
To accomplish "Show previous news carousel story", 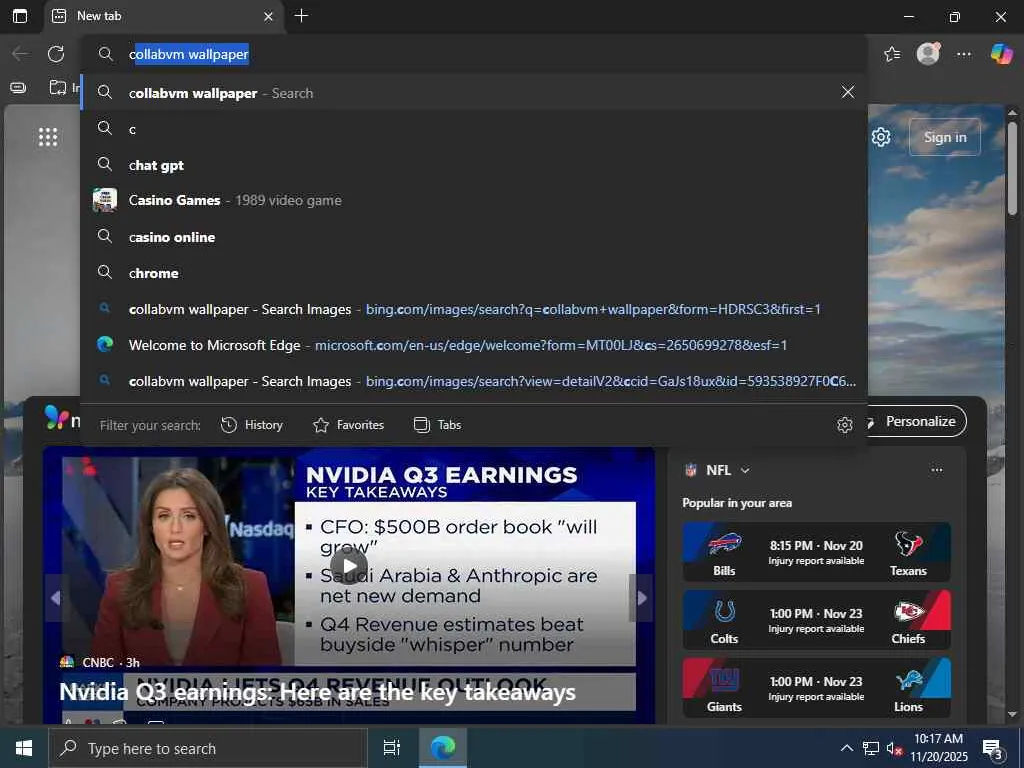I will tap(56, 598).
